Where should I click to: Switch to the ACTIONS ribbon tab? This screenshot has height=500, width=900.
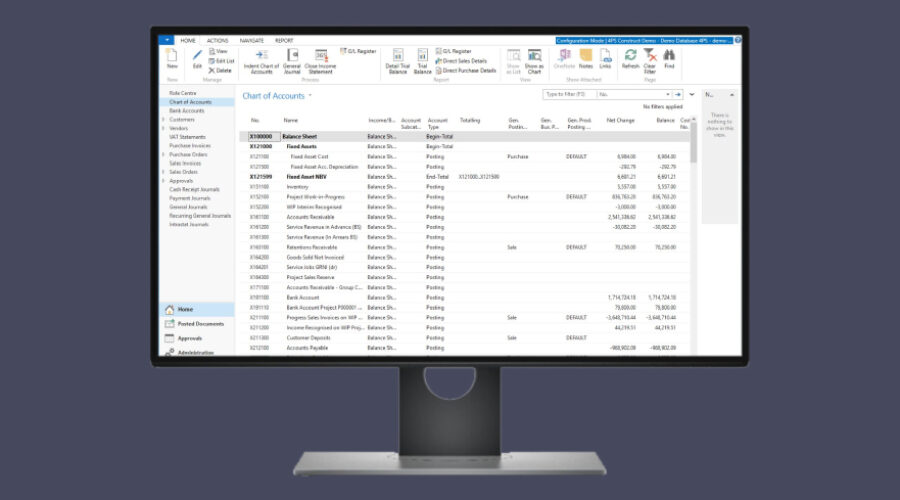pos(217,41)
